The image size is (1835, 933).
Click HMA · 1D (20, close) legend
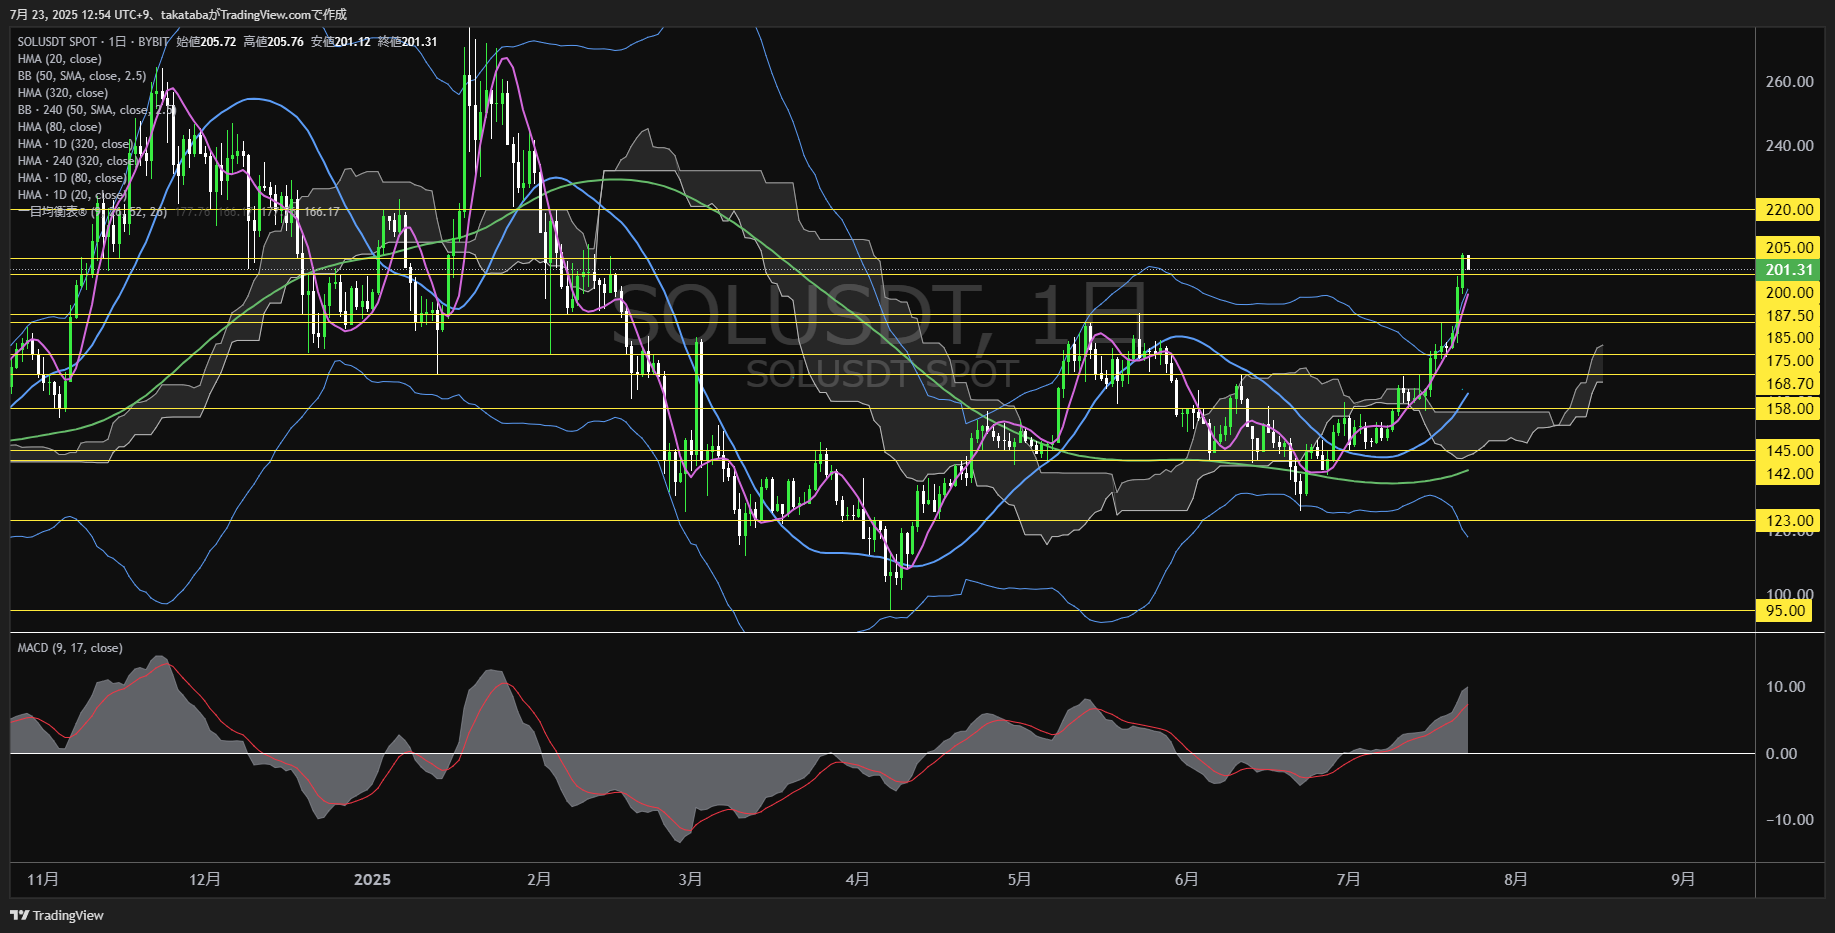click(72, 195)
